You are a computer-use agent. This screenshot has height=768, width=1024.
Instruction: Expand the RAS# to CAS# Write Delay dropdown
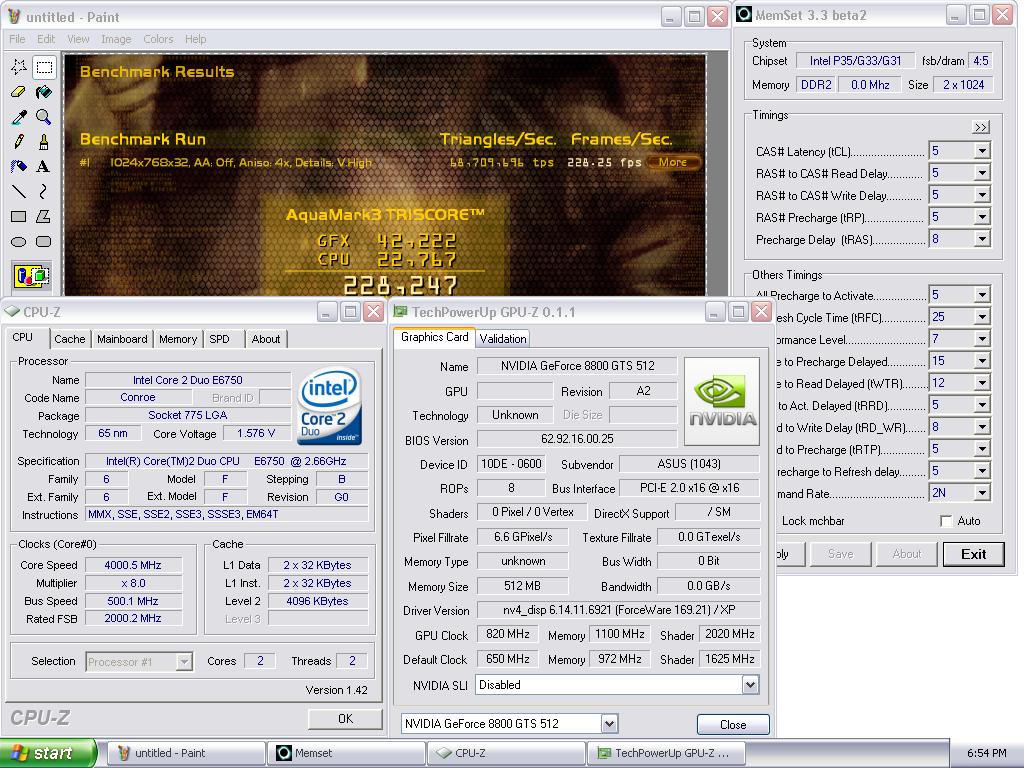click(982, 195)
